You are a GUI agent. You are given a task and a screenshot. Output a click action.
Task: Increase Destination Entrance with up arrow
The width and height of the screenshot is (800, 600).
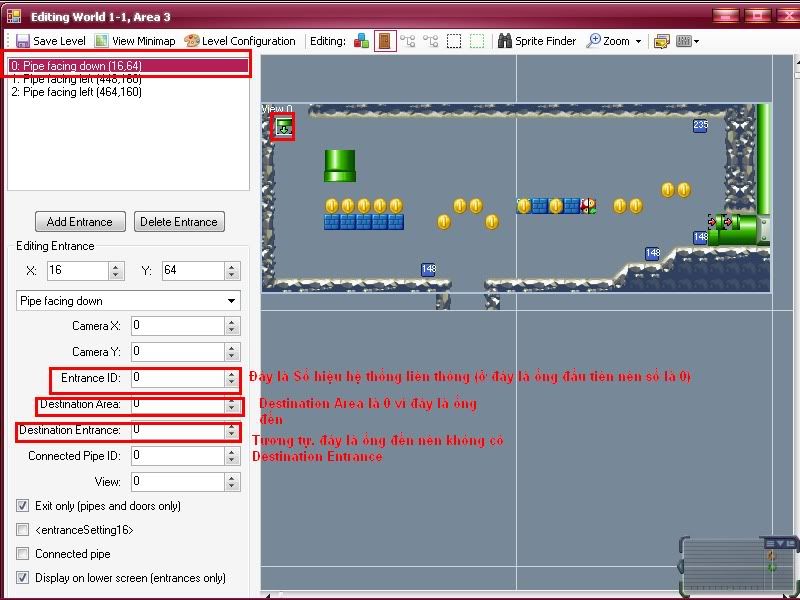point(232,426)
